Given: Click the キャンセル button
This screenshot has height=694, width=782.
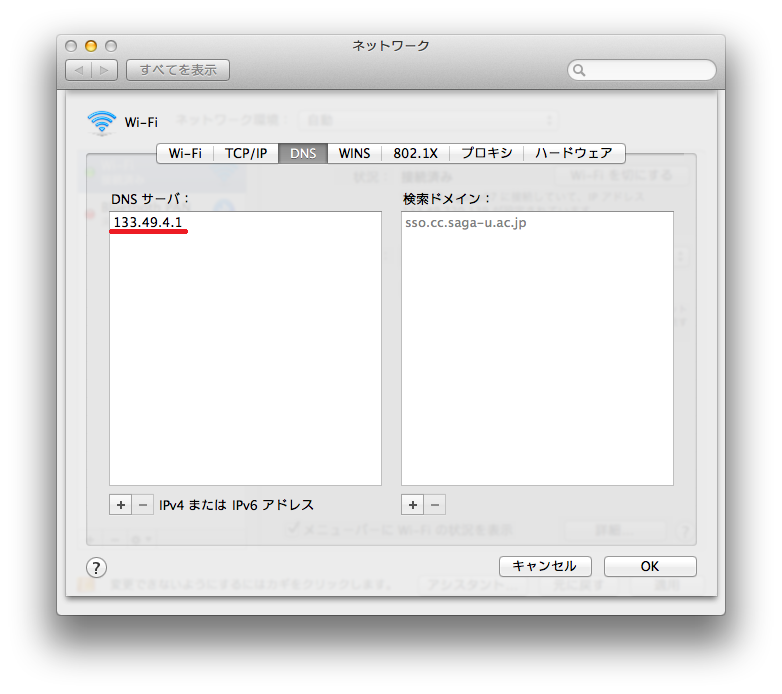Looking at the screenshot, I should tap(545, 566).
